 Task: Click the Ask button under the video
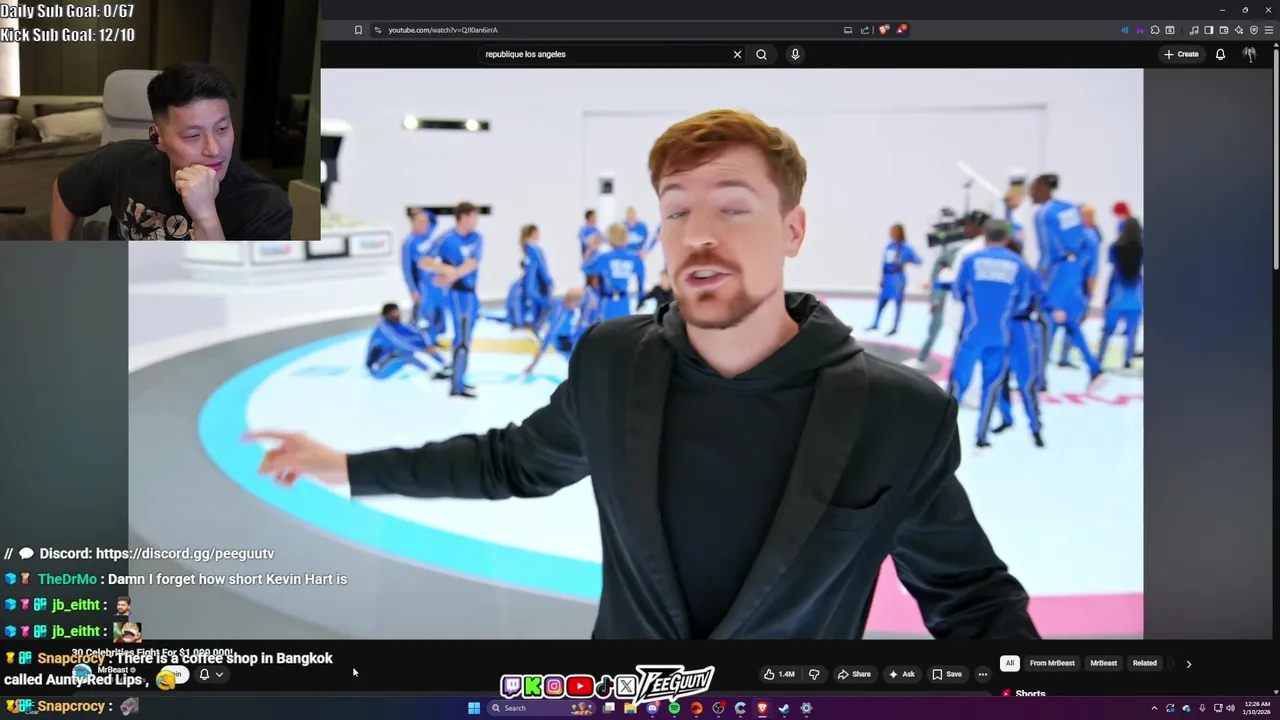click(x=902, y=674)
